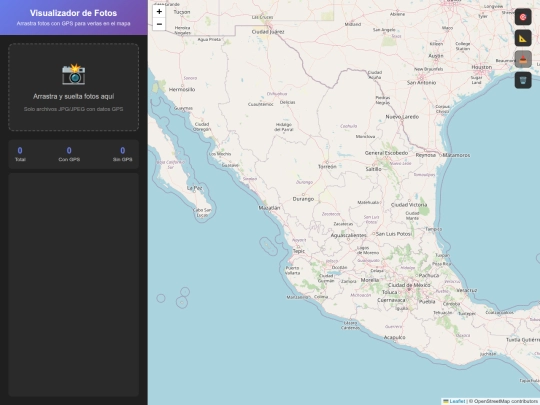Click the 'Hermosillo' city label
Image resolution: width=540 pixels, height=405 pixels.
click(182, 90)
